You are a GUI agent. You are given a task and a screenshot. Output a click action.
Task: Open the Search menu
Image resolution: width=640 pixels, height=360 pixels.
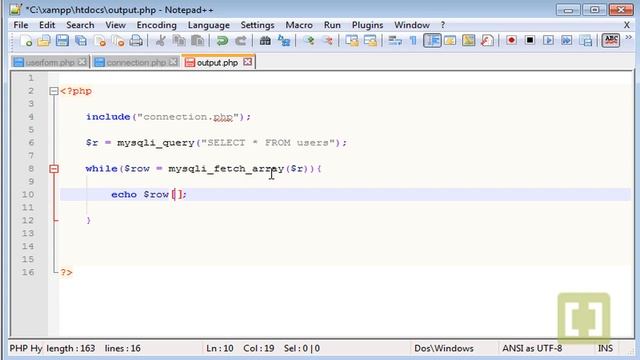(x=80, y=25)
